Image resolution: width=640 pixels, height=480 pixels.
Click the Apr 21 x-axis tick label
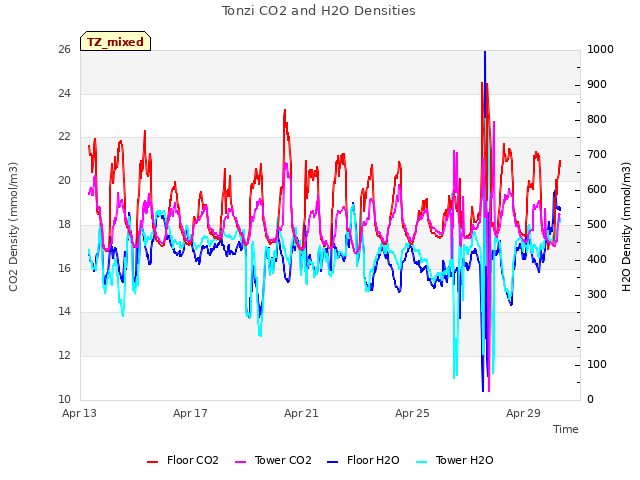(301, 413)
